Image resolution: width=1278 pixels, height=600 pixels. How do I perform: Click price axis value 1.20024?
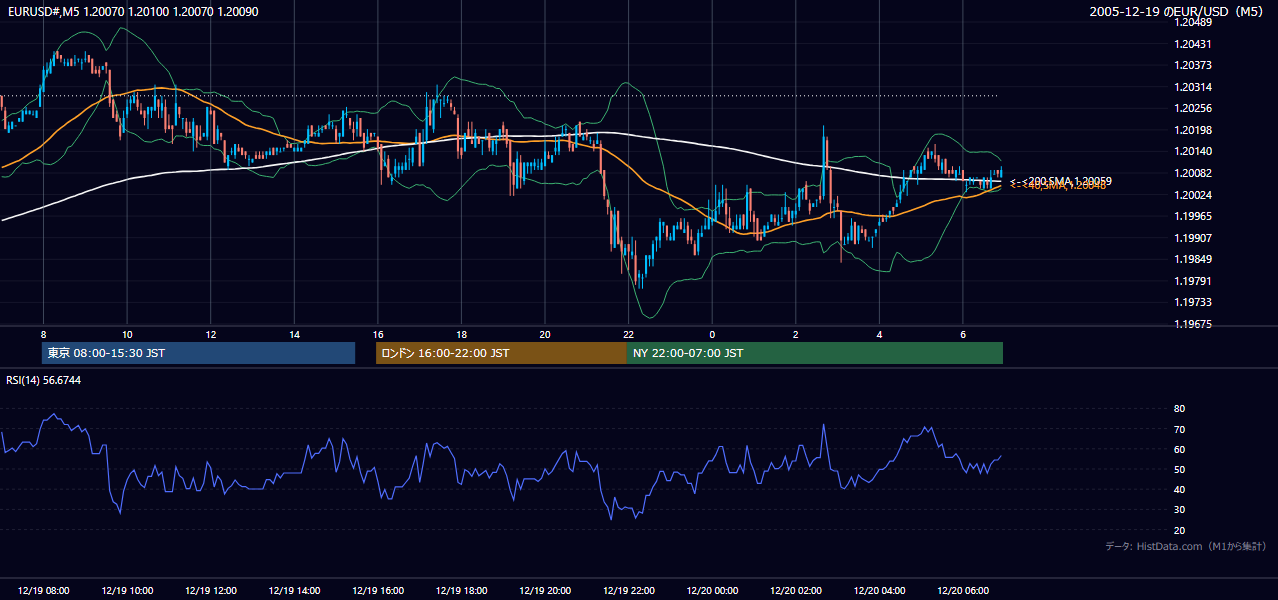tap(1192, 194)
